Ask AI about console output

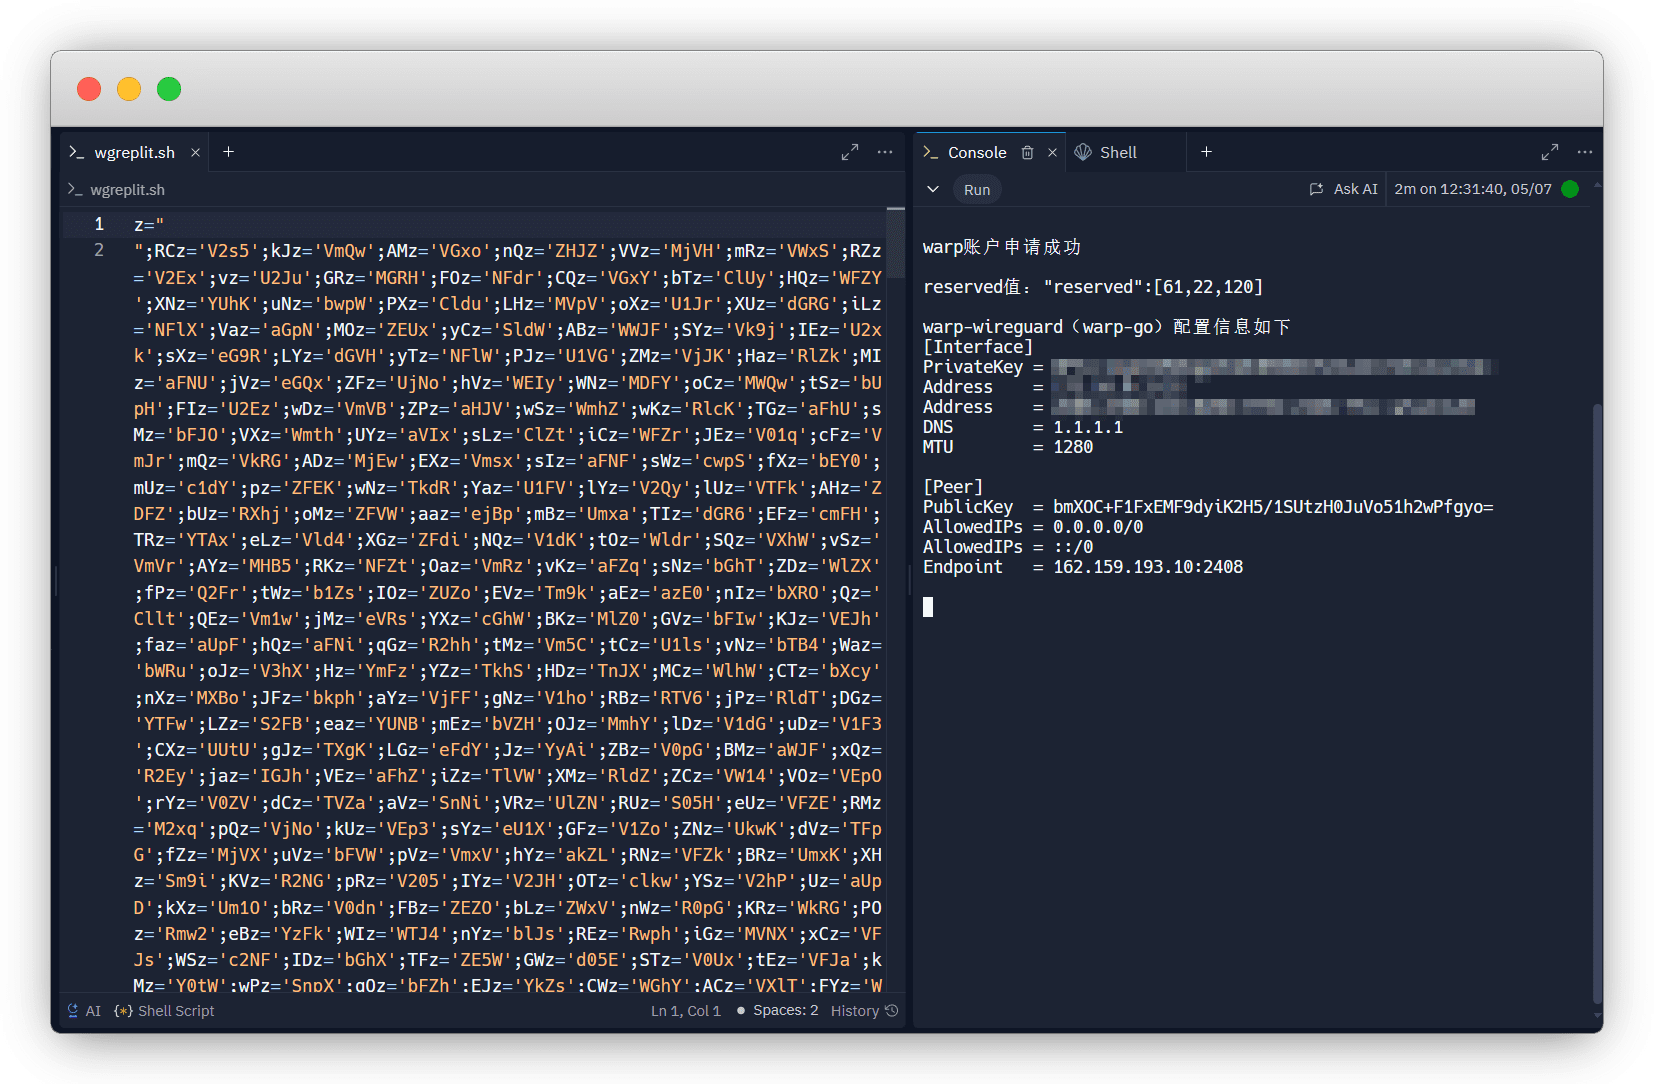1344,189
